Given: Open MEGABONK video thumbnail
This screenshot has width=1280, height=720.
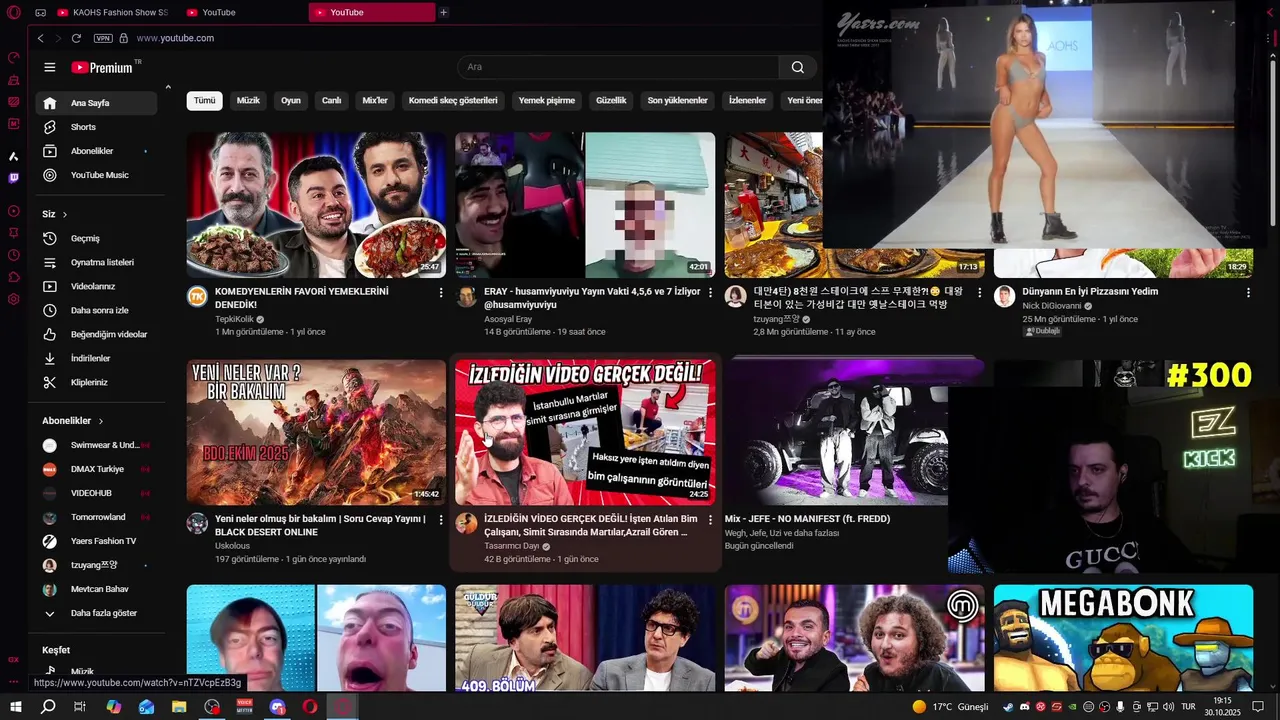Looking at the screenshot, I should 1123,638.
